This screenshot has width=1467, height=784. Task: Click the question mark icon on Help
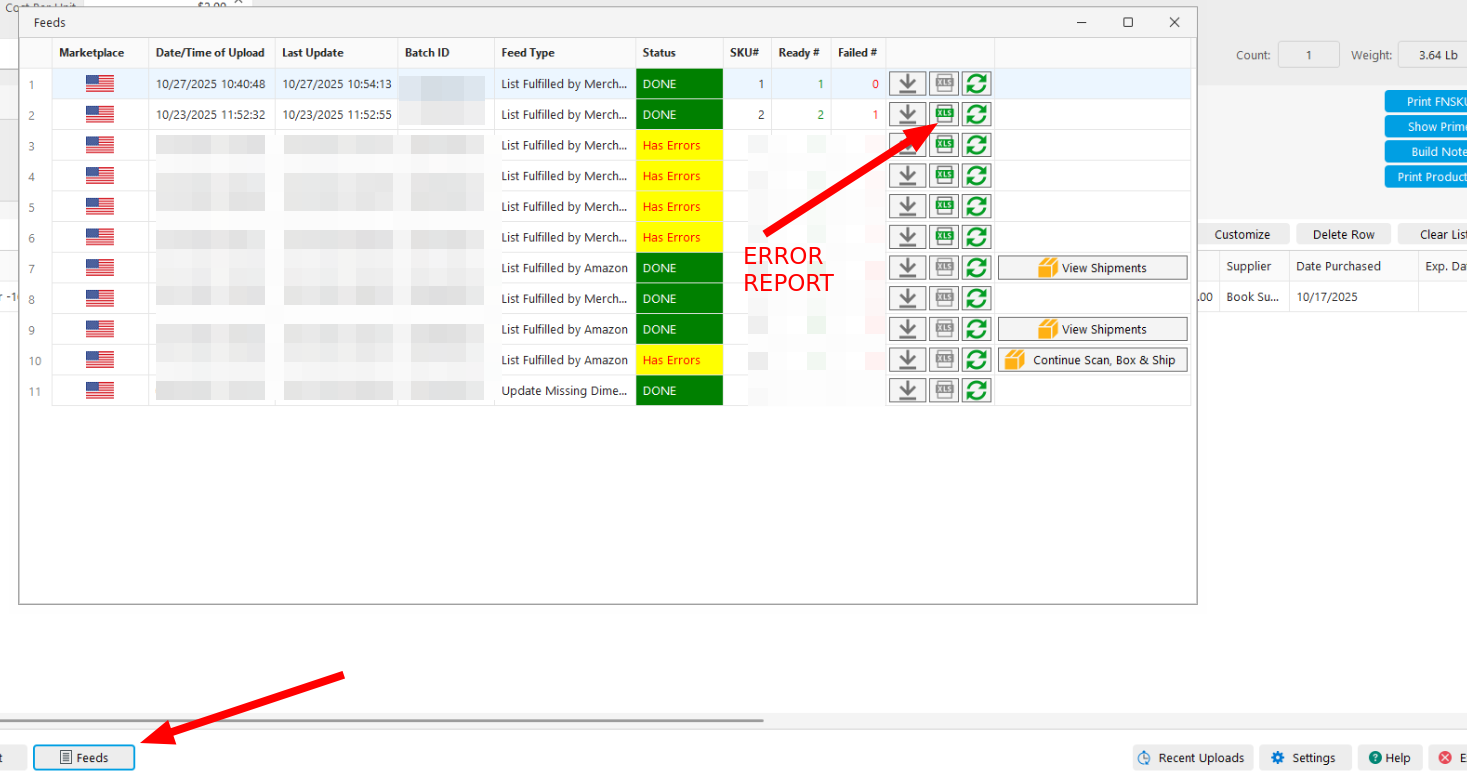click(x=1375, y=757)
